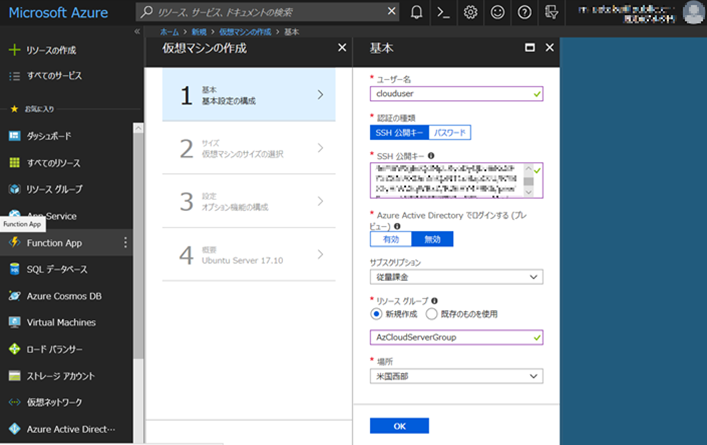Viewport: 707px width, 445px height.
Task: Go to 新規 in the breadcrumb
Action: point(199,32)
